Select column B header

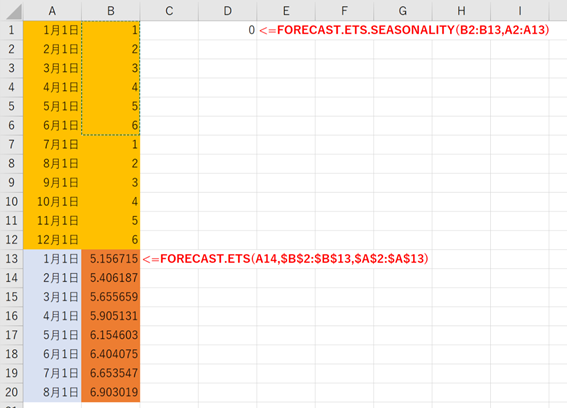click(x=111, y=11)
